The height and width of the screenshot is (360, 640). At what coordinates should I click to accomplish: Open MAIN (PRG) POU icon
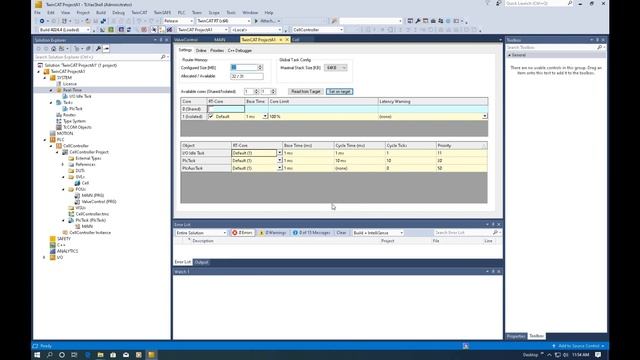(x=77, y=196)
